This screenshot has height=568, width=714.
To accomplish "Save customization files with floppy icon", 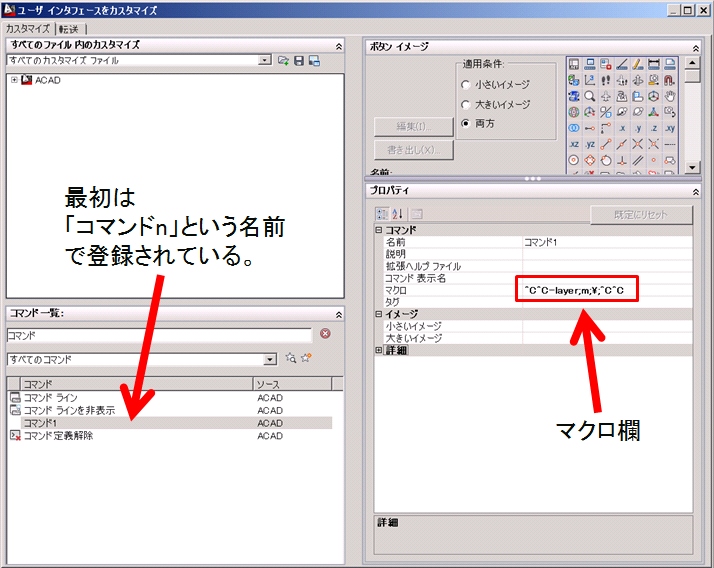I will 299,61.
